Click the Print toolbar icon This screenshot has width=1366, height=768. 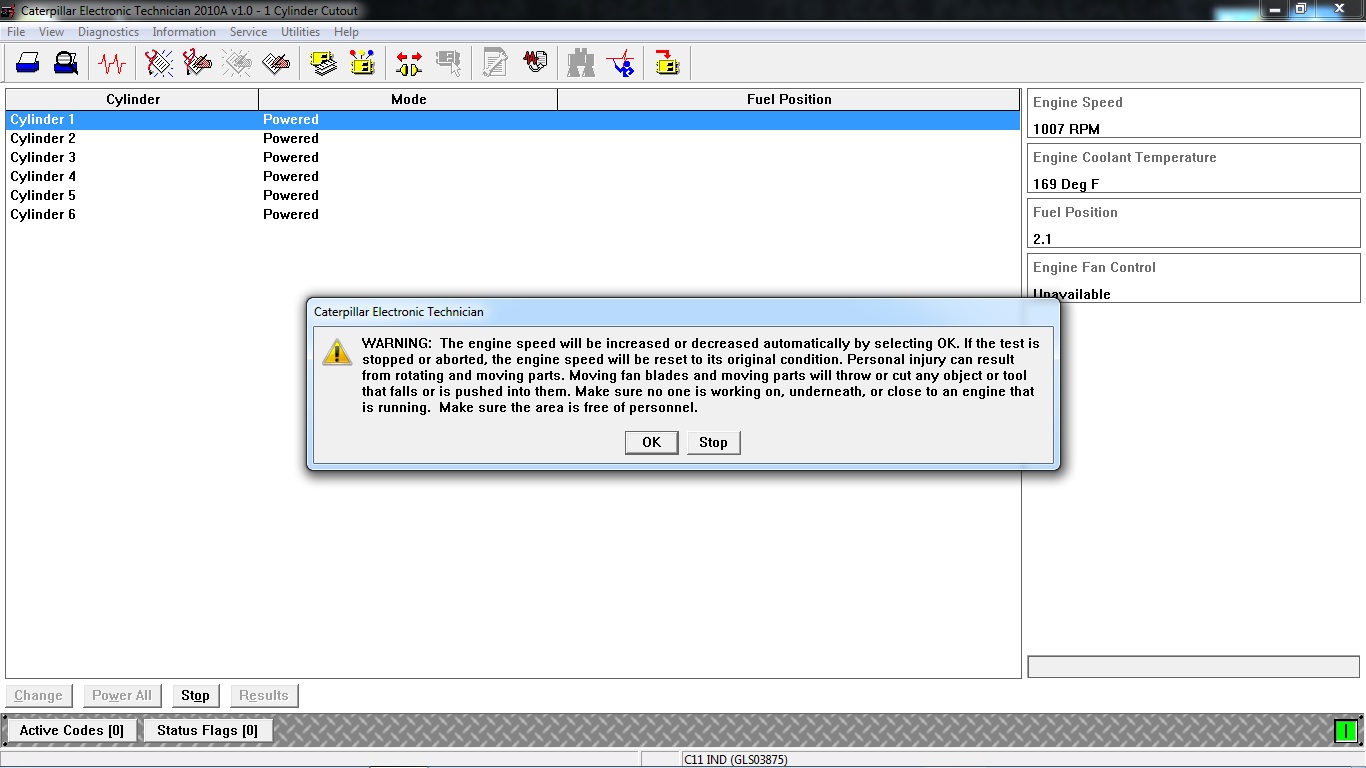pyautogui.click(x=27, y=63)
